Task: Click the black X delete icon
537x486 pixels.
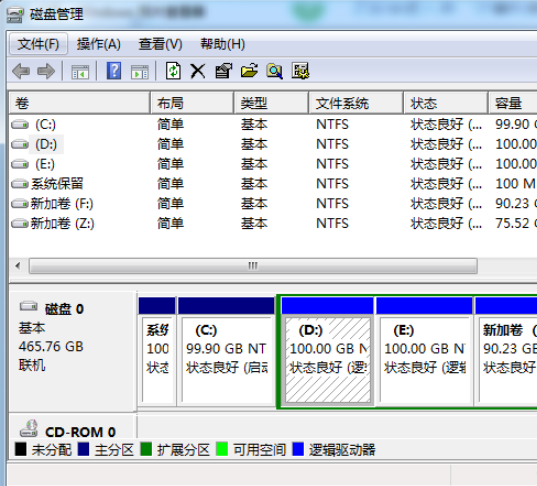Action: pos(198,71)
